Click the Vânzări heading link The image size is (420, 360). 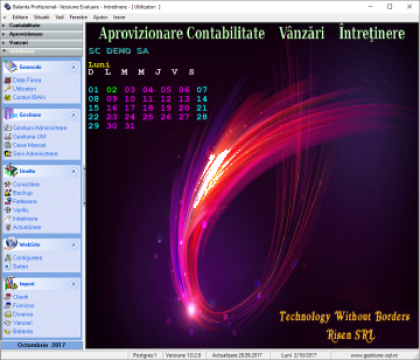[301, 33]
